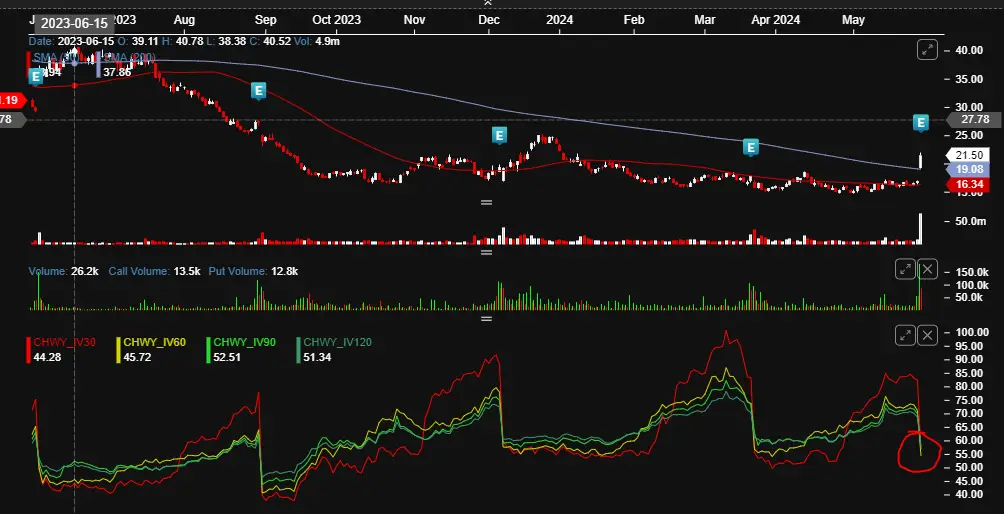The height and width of the screenshot is (514, 1004).
Task: Select the SMA (50) indicator label
Action: pos(58,58)
